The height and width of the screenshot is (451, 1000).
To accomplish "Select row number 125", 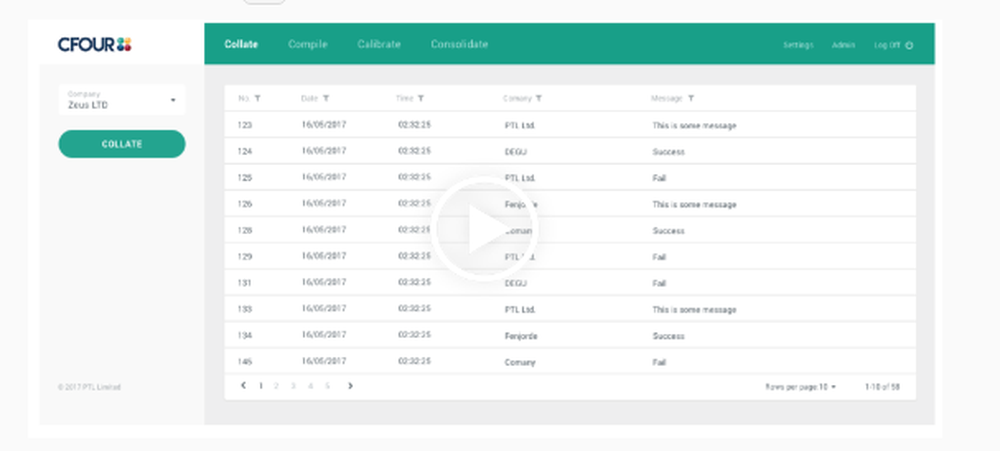I will tap(570, 177).
